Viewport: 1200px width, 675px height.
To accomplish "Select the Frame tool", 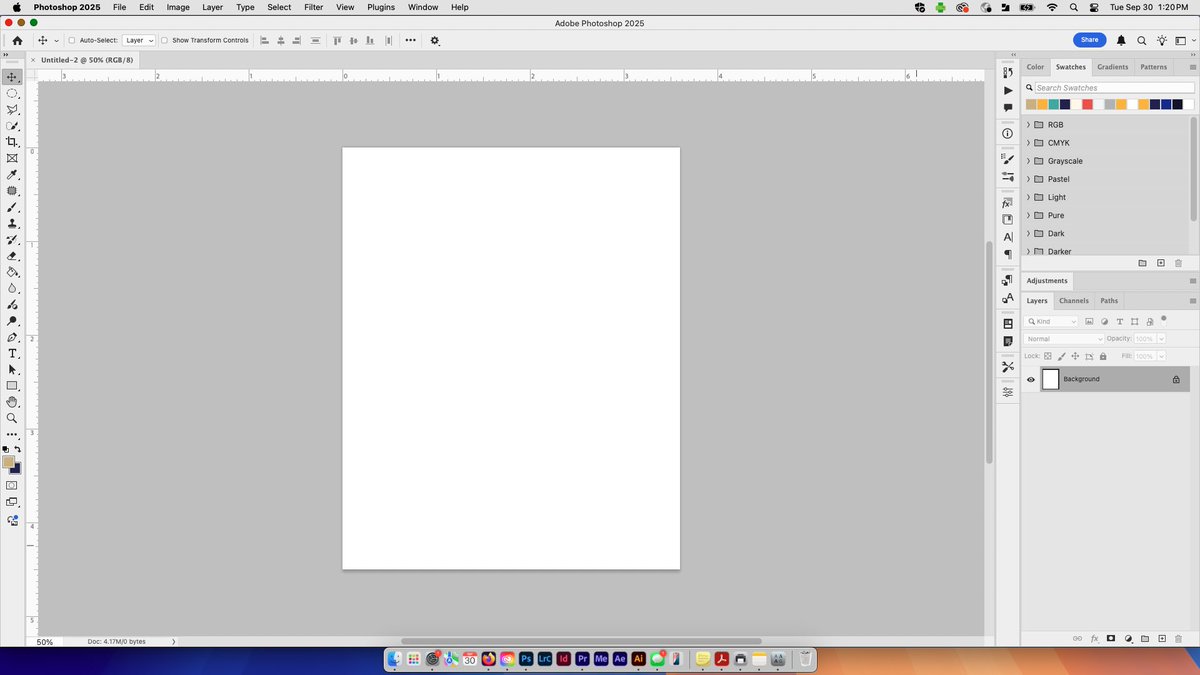I will tap(13, 158).
